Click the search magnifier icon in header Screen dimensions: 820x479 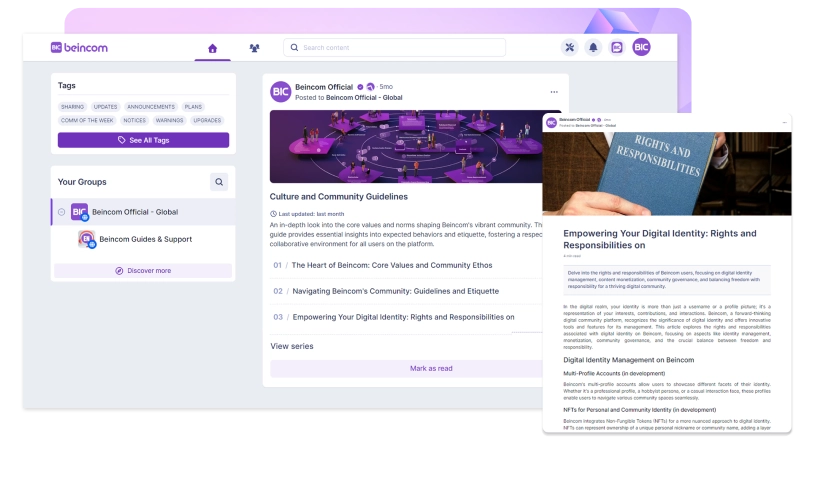click(x=294, y=48)
